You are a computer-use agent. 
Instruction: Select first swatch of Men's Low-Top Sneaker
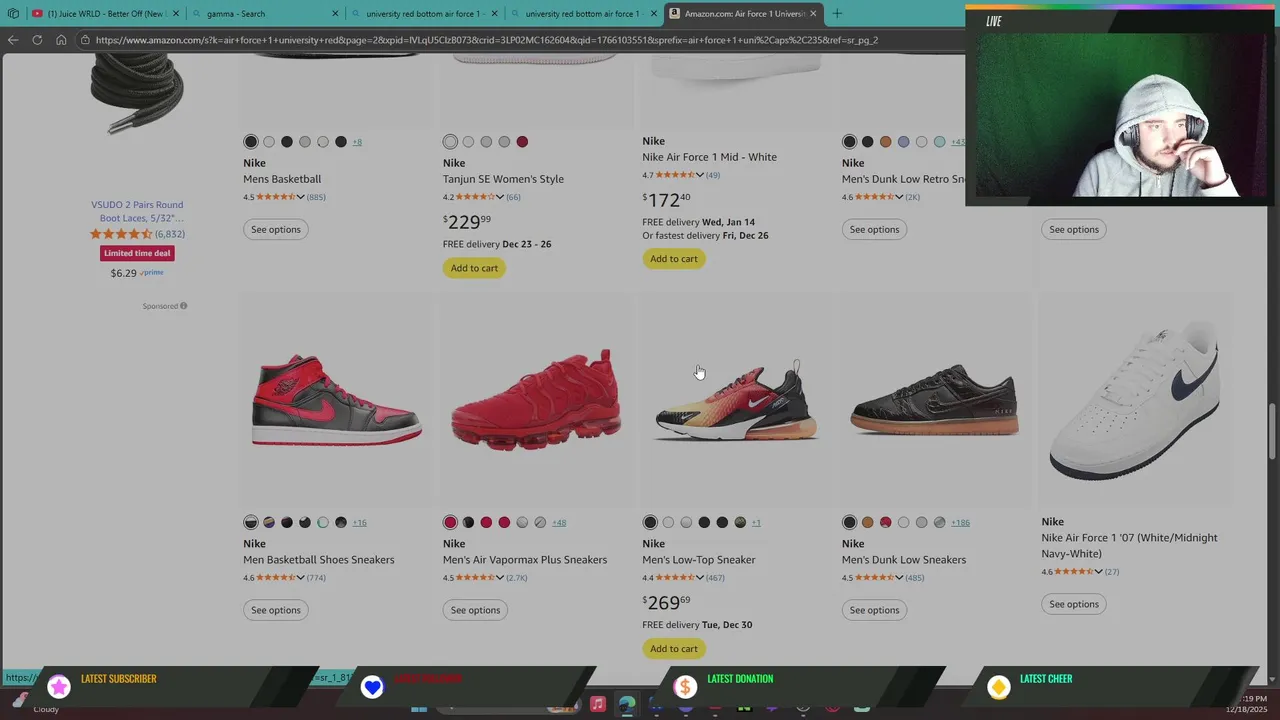650,523
